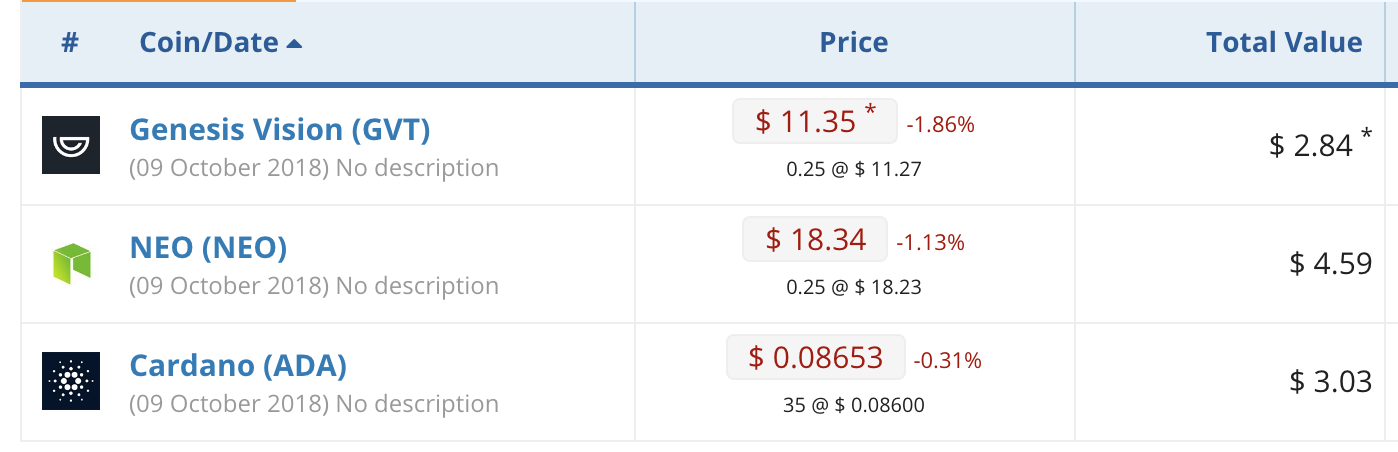
Task: Sort table by Total Value header
Action: [1283, 43]
